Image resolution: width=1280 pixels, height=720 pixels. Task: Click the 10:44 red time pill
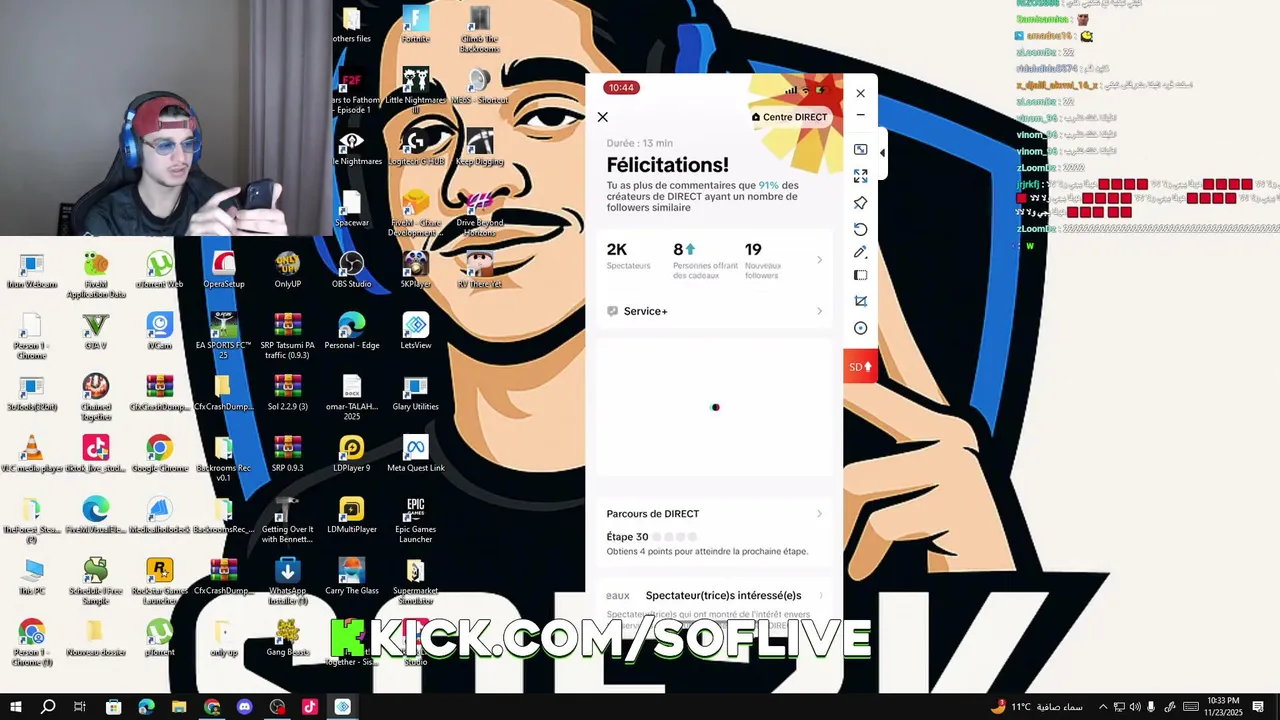click(x=621, y=88)
